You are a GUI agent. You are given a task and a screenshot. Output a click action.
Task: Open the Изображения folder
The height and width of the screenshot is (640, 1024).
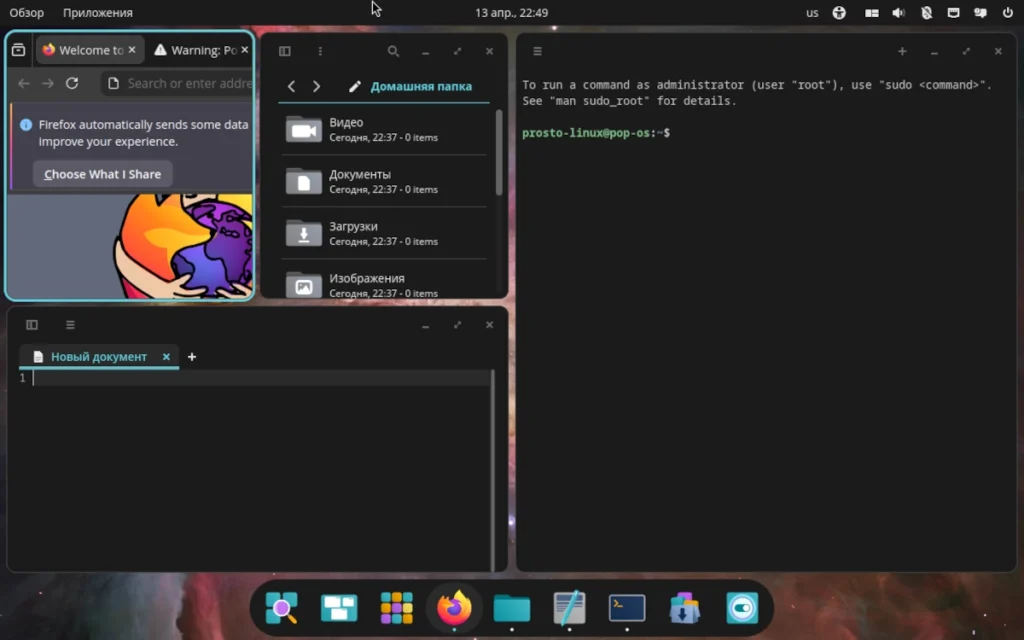384,285
